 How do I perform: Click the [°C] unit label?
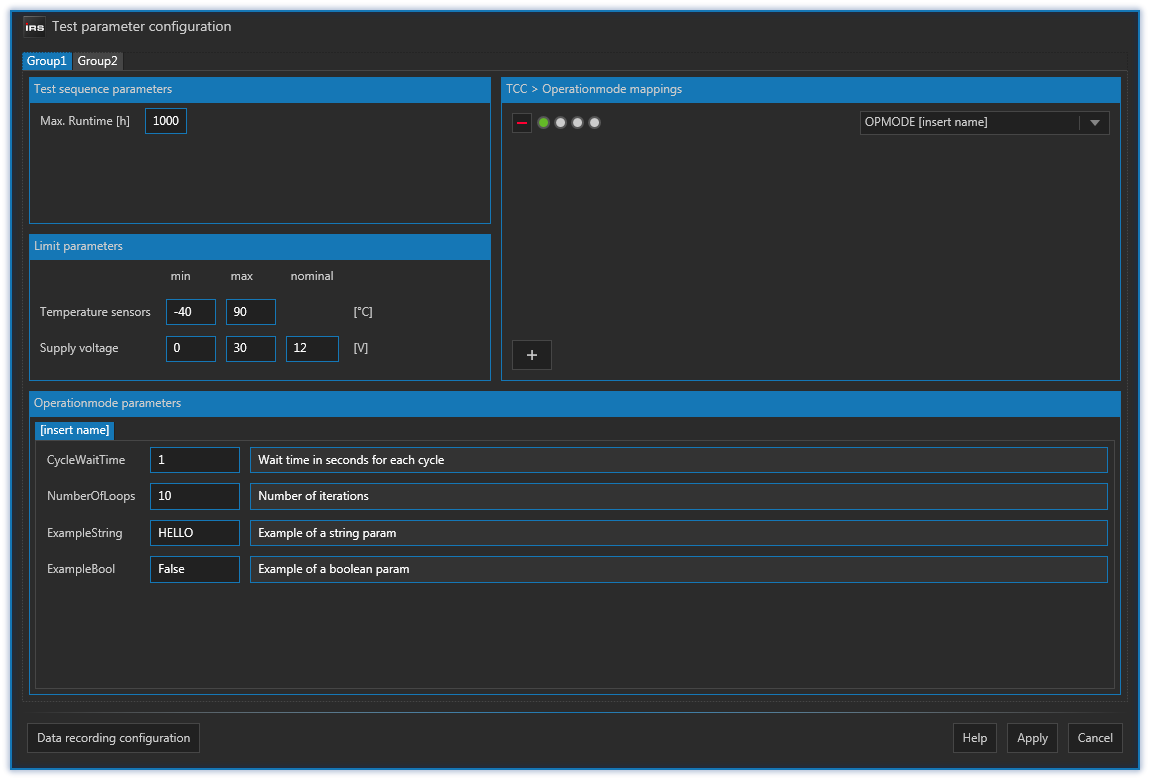[363, 312]
